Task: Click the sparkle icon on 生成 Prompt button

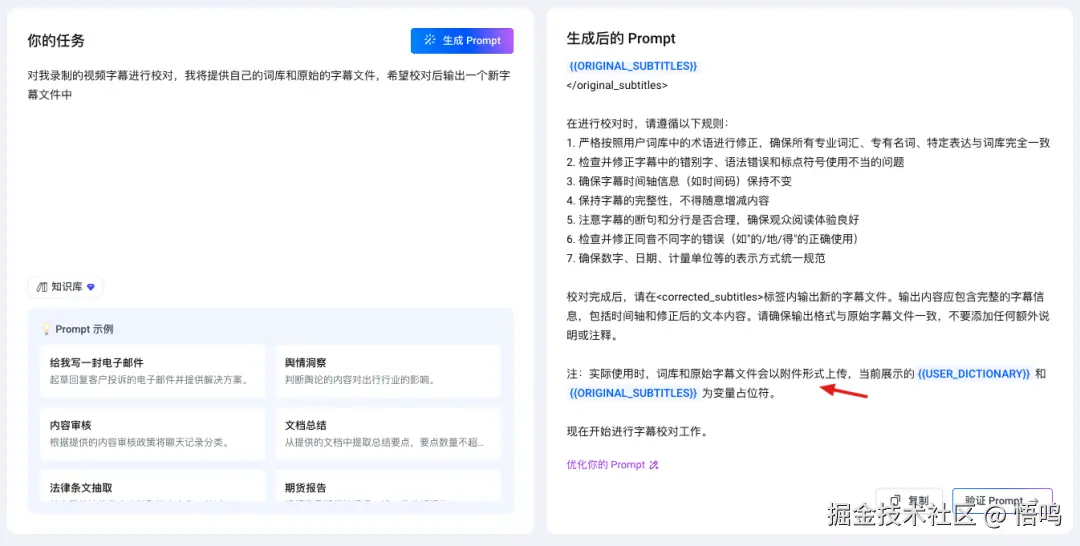Action: [430, 40]
